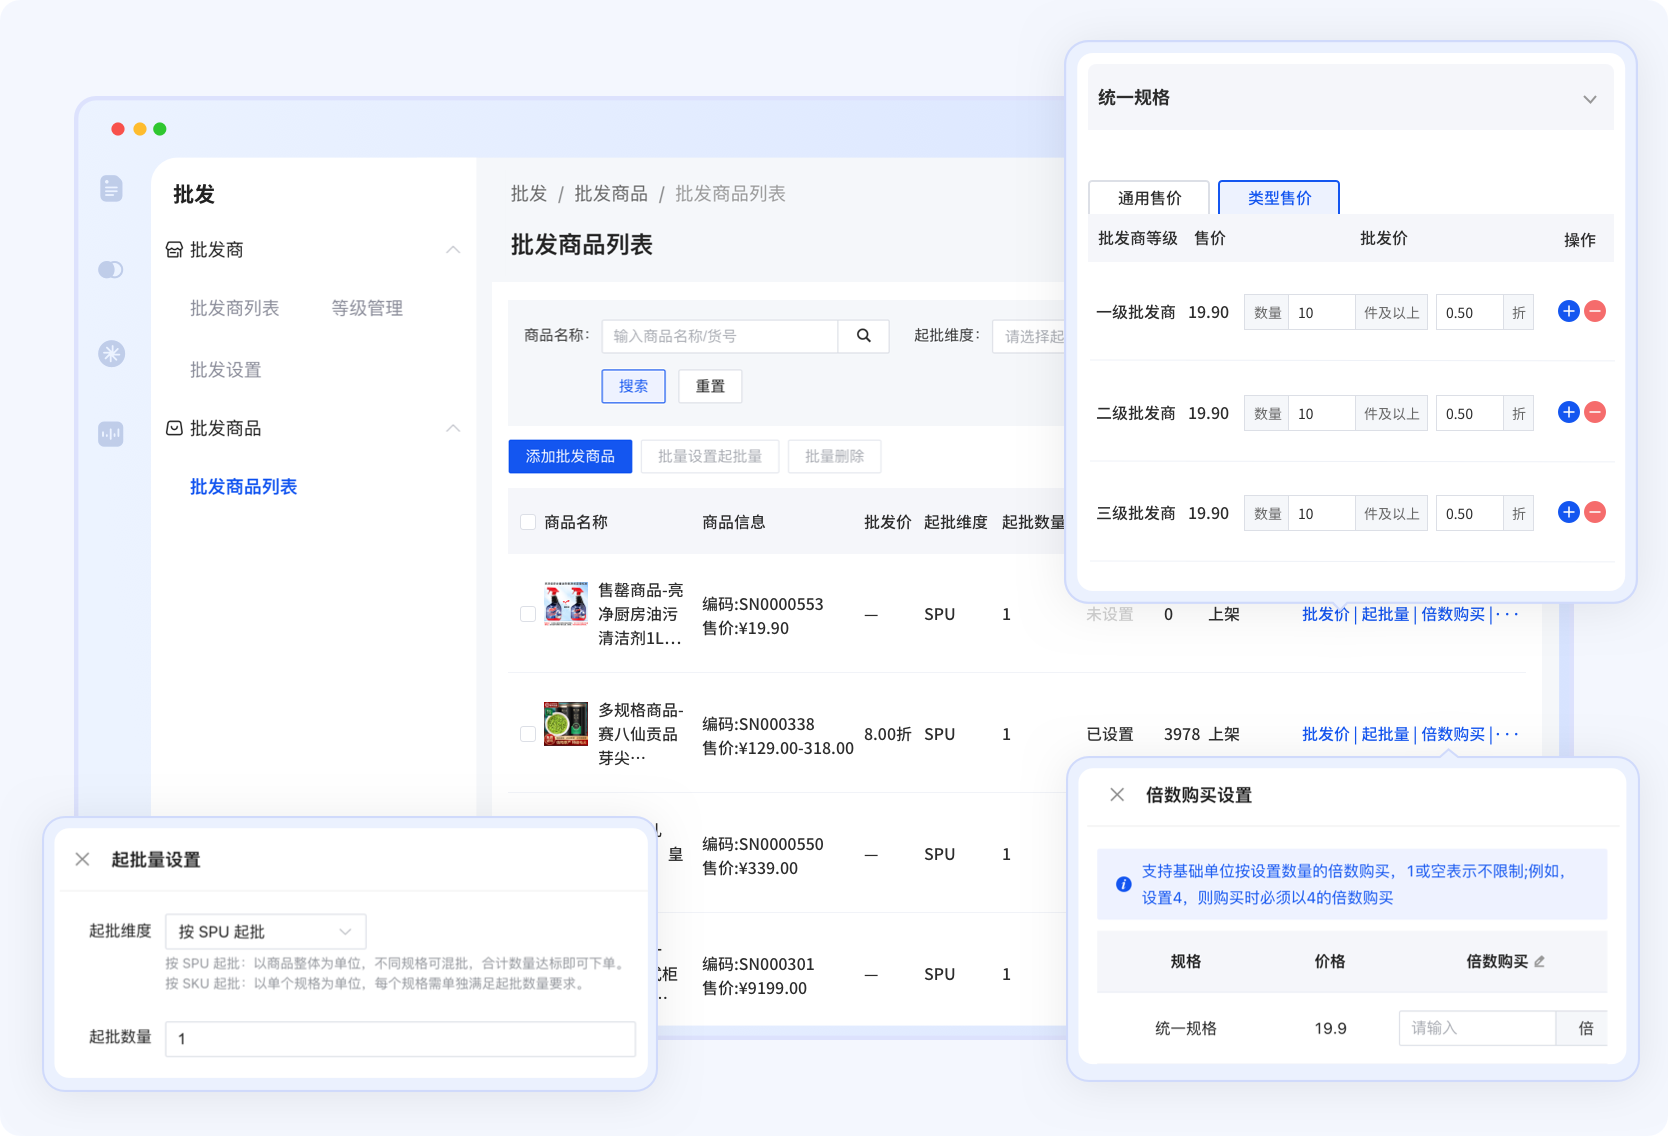Remove price tier for 一级批发商
1668x1136 pixels.
pos(1595,311)
